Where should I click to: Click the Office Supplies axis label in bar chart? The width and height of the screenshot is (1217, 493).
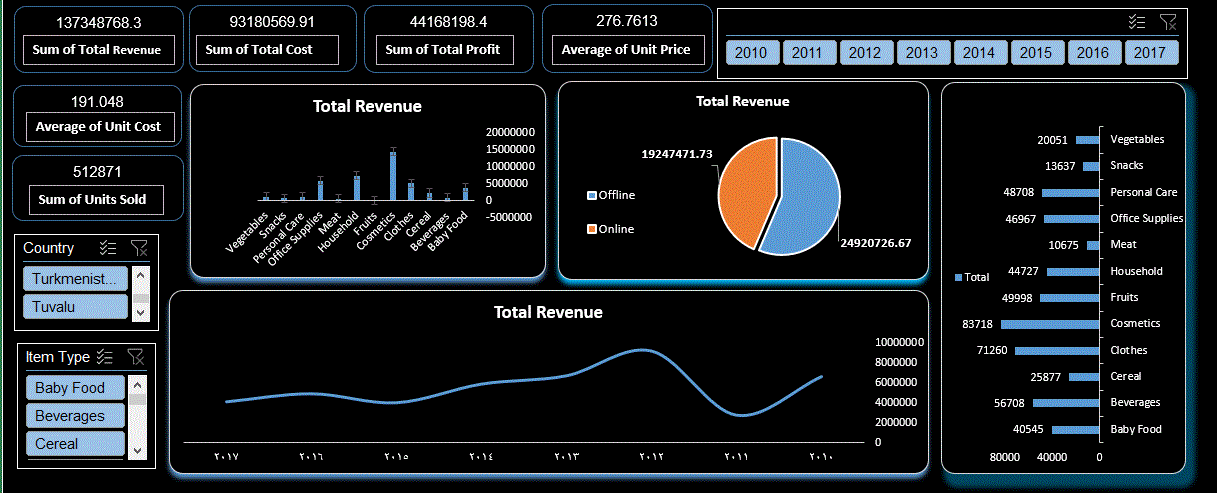point(1146,218)
